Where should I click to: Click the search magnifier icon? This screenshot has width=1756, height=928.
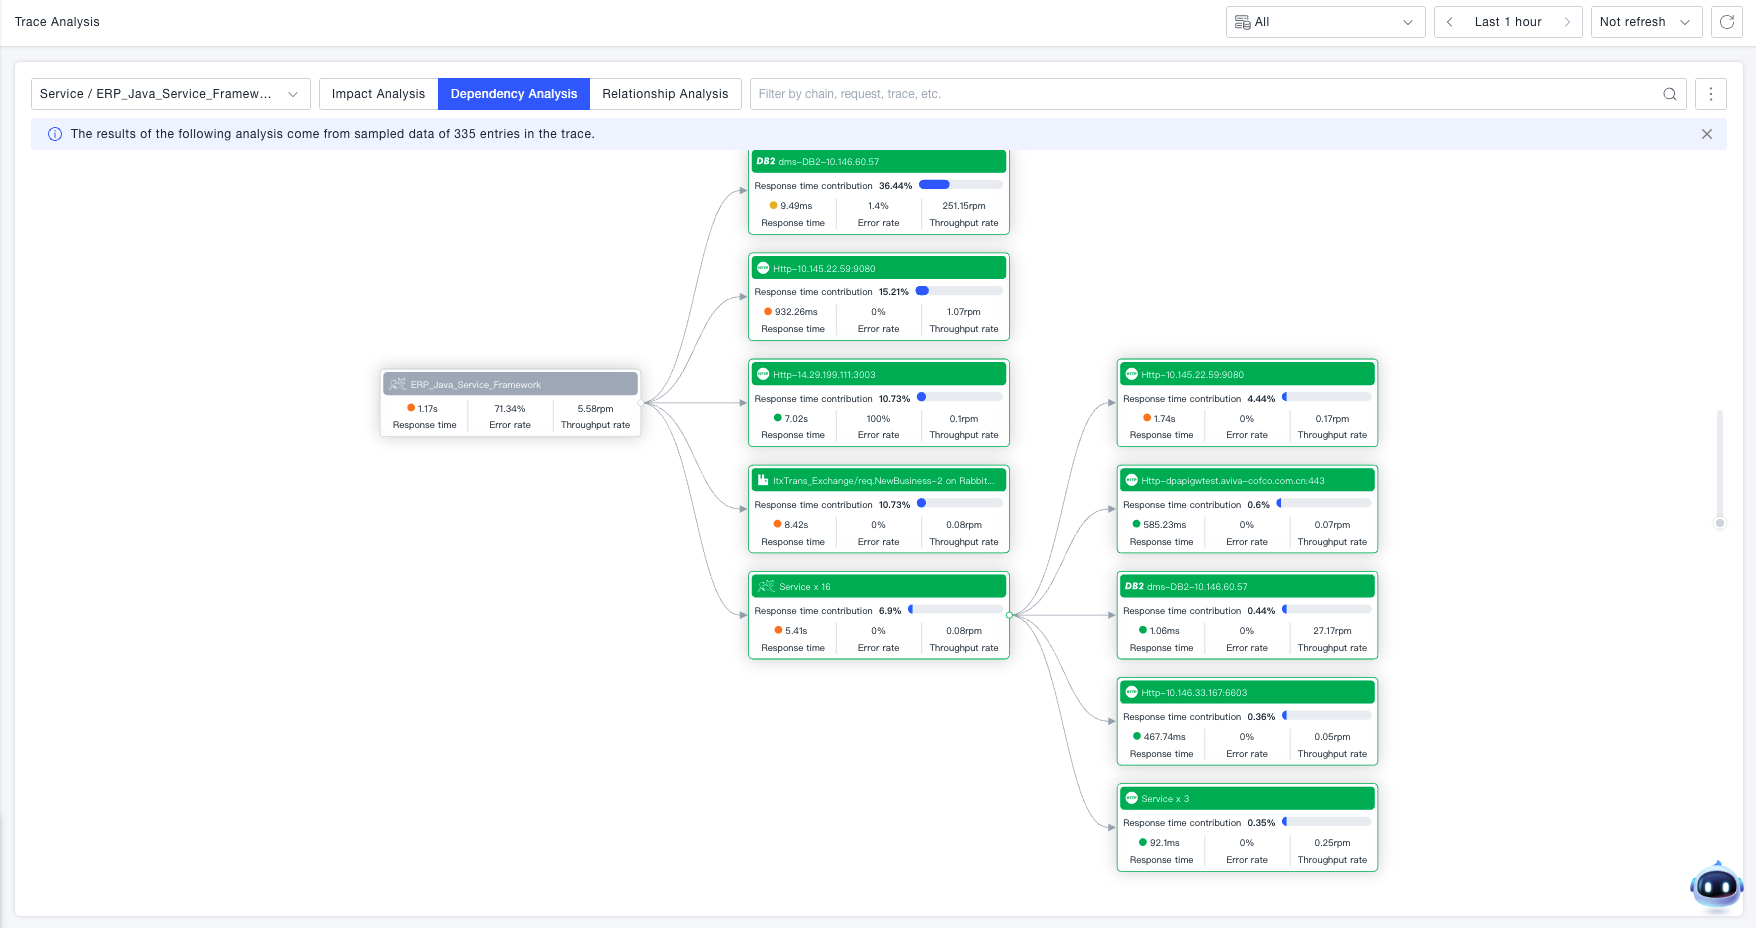tap(1670, 94)
